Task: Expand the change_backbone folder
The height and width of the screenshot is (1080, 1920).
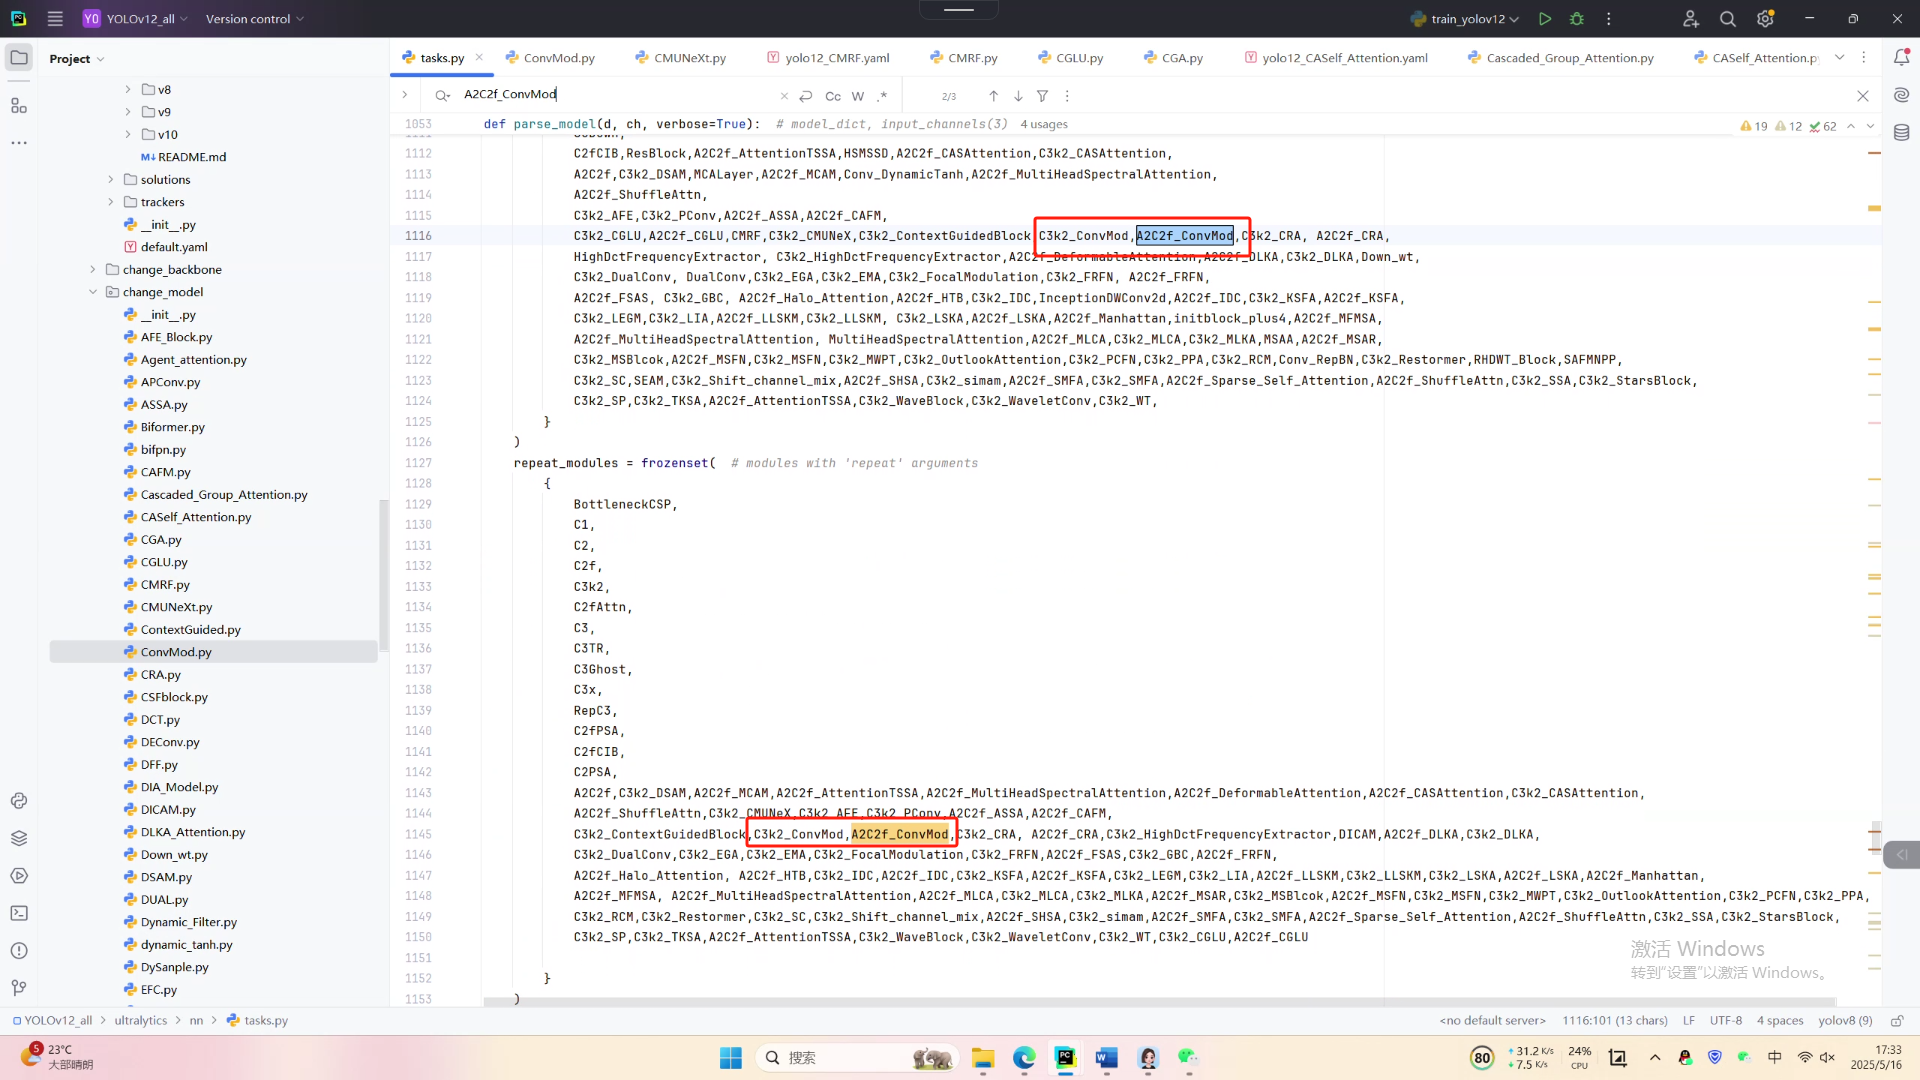Action: pyautogui.click(x=93, y=270)
